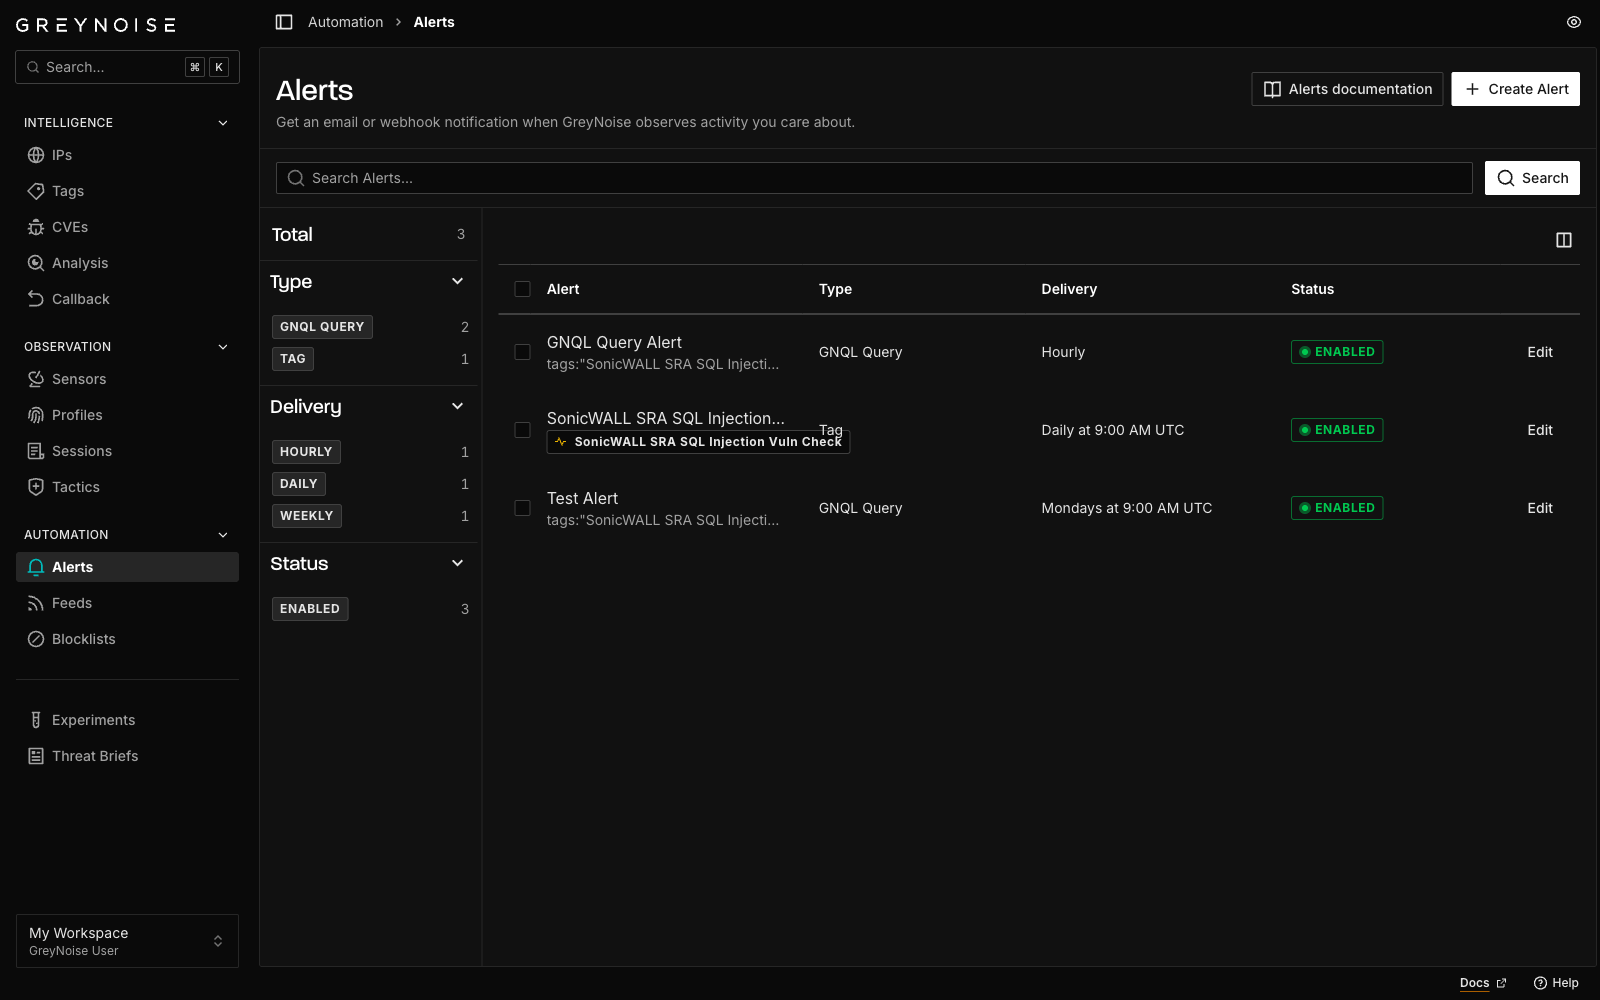Collapse the Type filter chevron

(458, 282)
